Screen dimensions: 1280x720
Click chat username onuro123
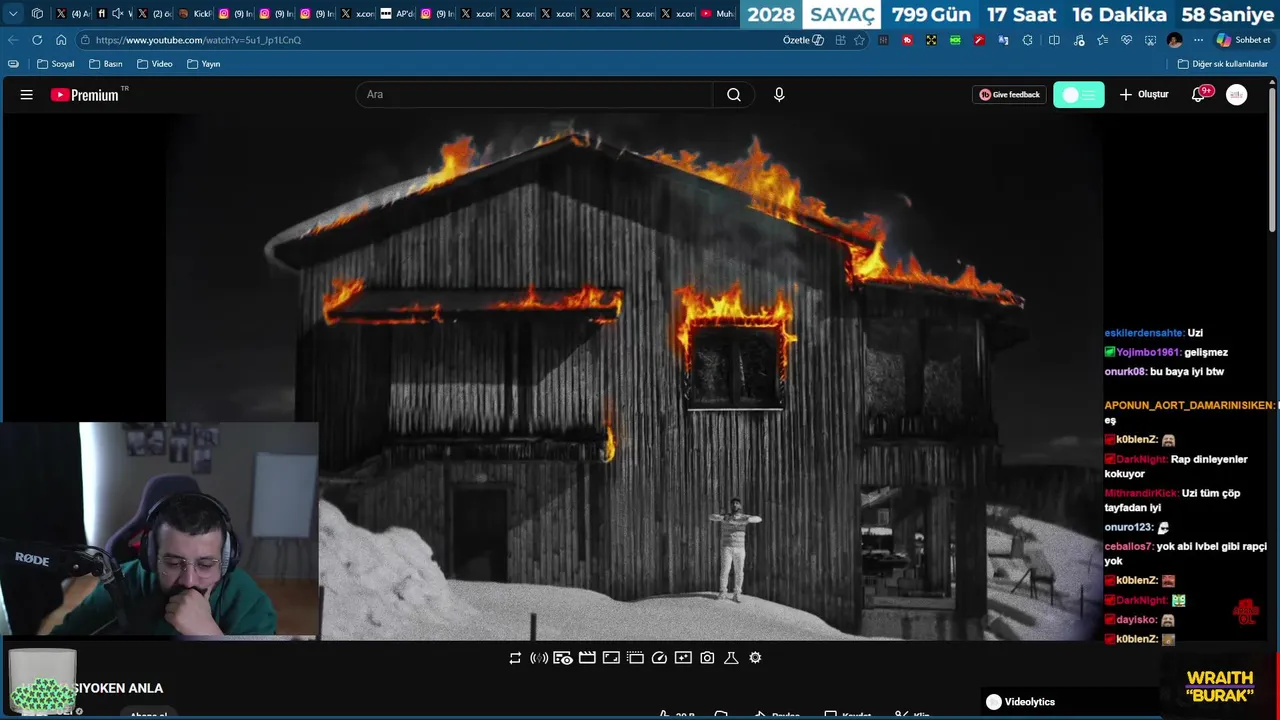pos(1128,528)
